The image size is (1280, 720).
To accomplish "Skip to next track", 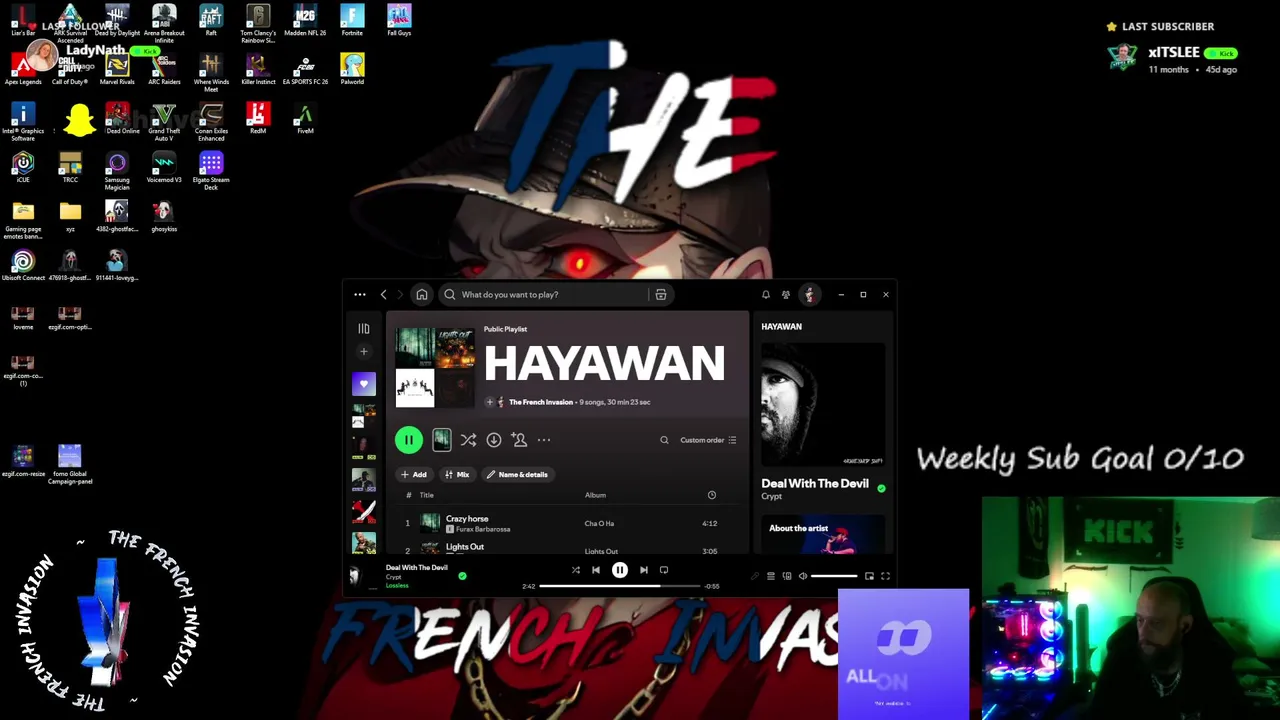I will tap(644, 570).
